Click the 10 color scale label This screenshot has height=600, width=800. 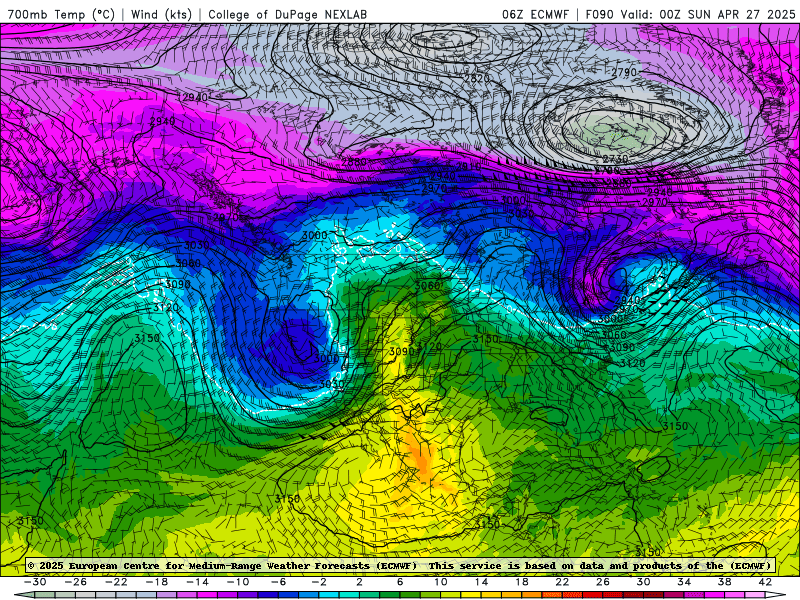(440, 582)
